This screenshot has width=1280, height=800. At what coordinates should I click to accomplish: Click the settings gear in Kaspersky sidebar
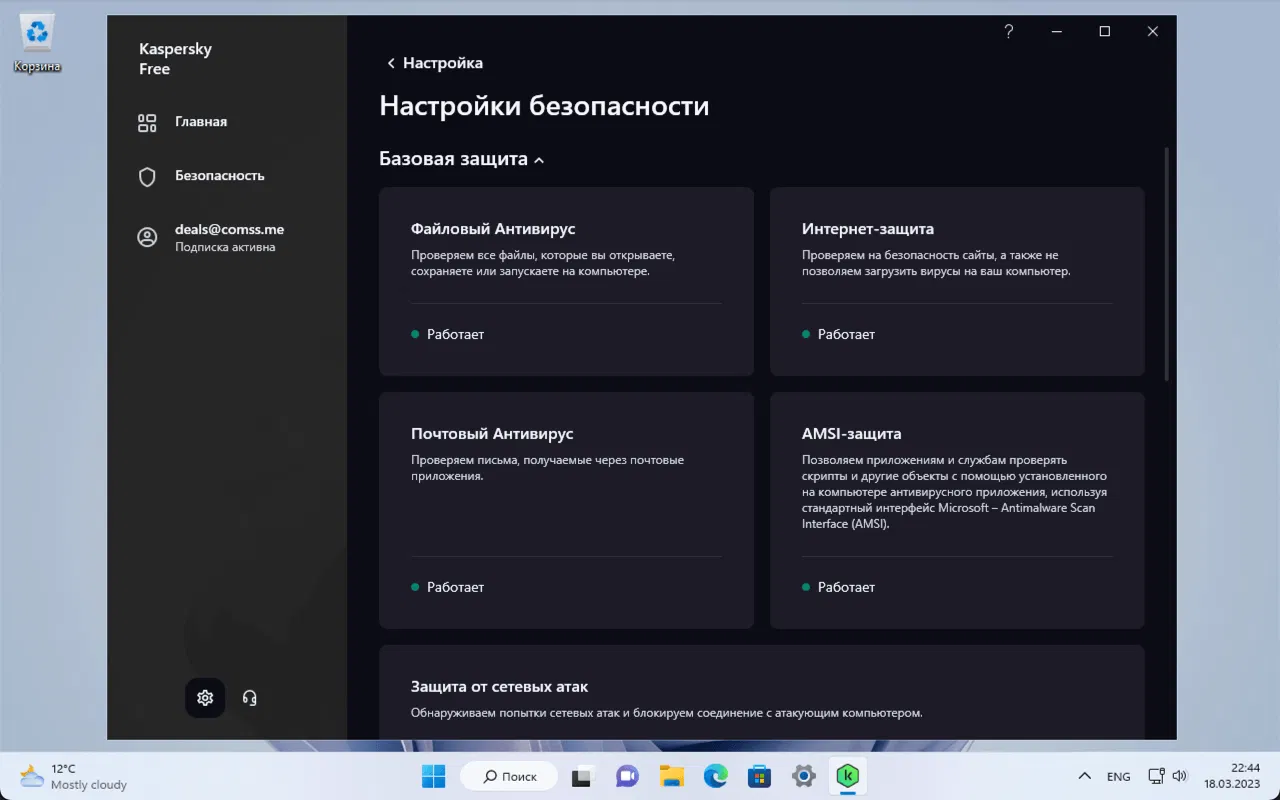[x=205, y=698]
